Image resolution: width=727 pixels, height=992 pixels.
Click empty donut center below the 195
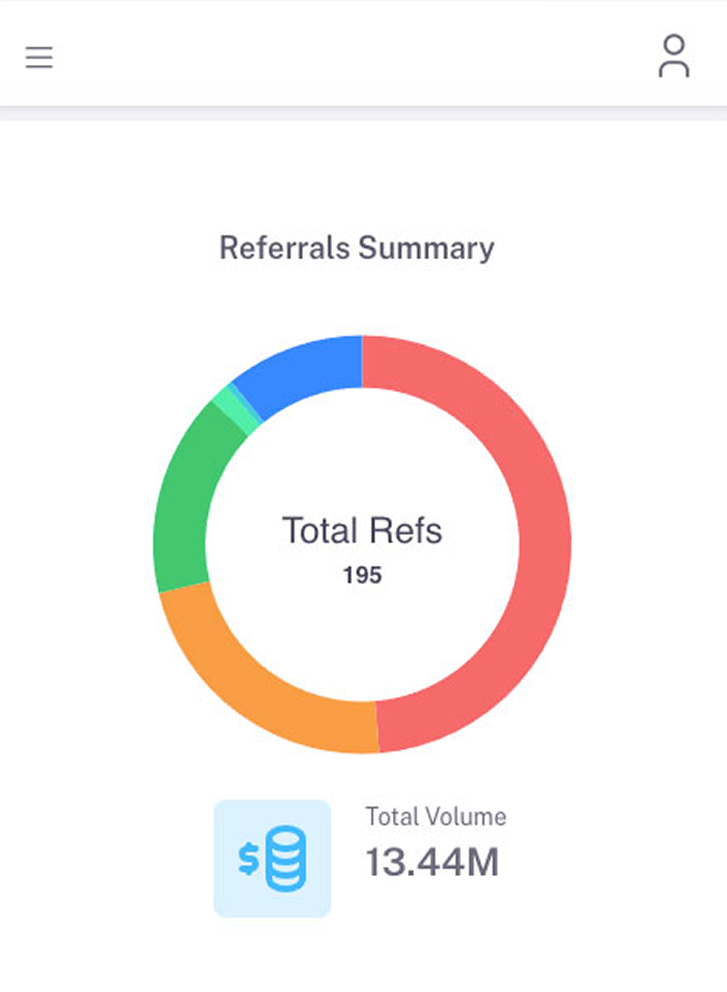(362, 640)
